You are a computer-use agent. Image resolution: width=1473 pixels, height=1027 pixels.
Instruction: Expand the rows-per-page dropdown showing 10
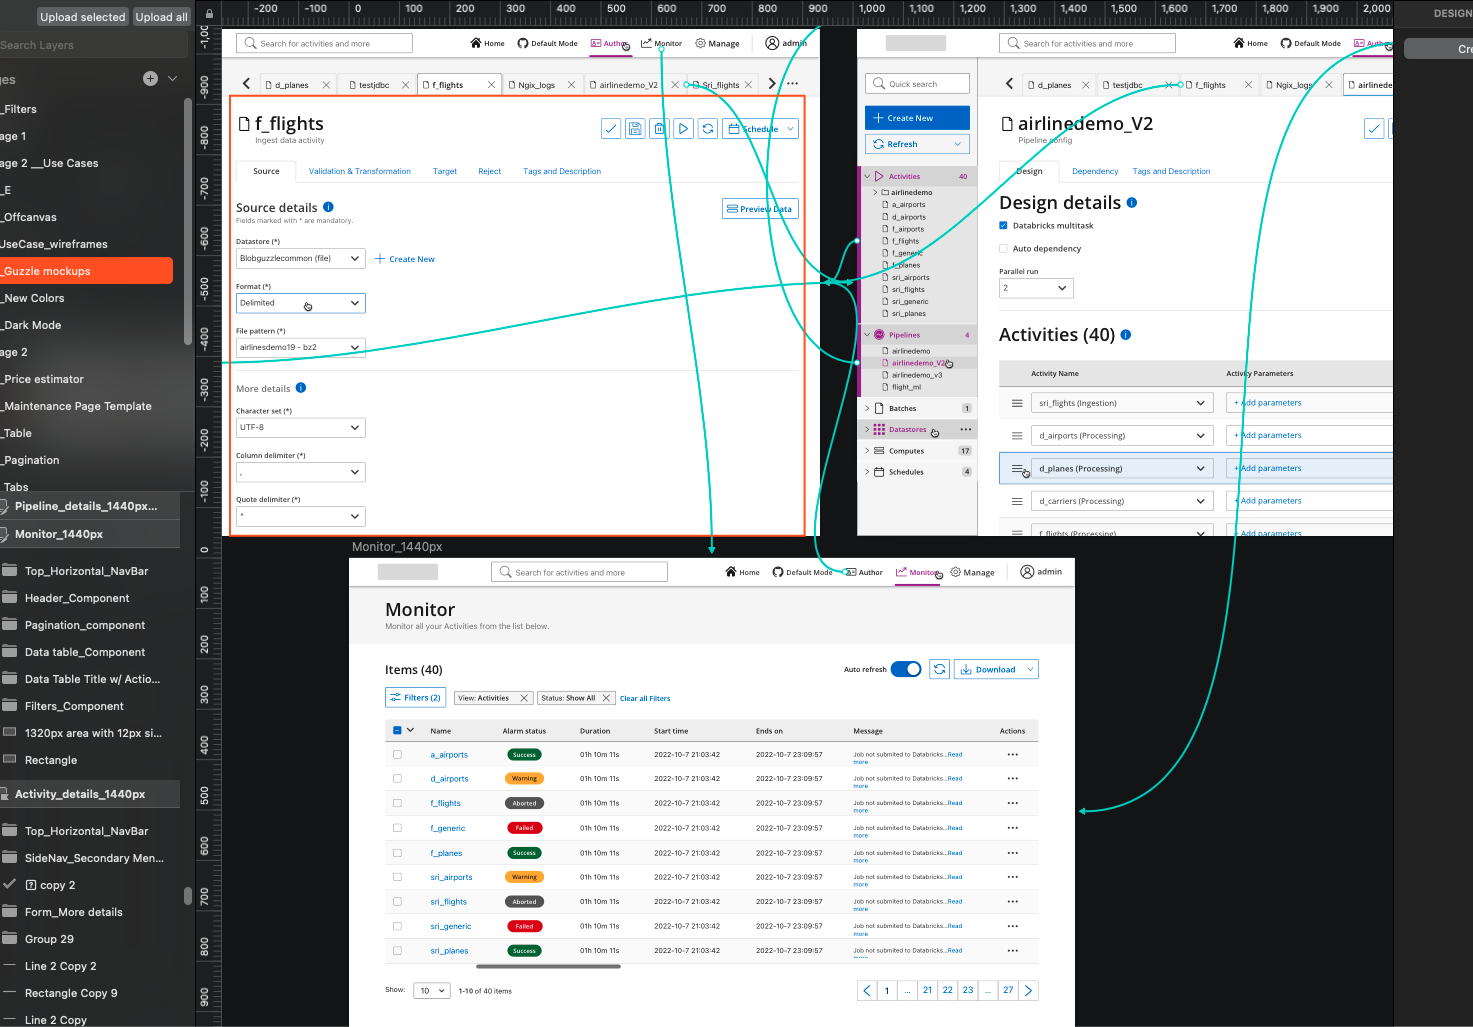pyautogui.click(x=431, y=991)
